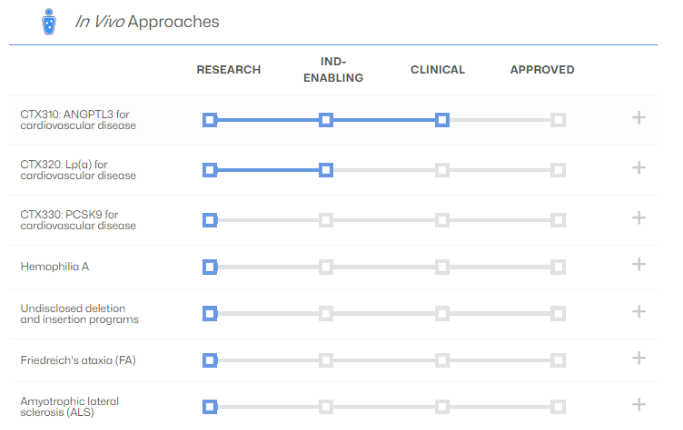Screen dimensions: 683x430
Task: Click Hemophilia A Research stage marker
Action: coord(210,266)
